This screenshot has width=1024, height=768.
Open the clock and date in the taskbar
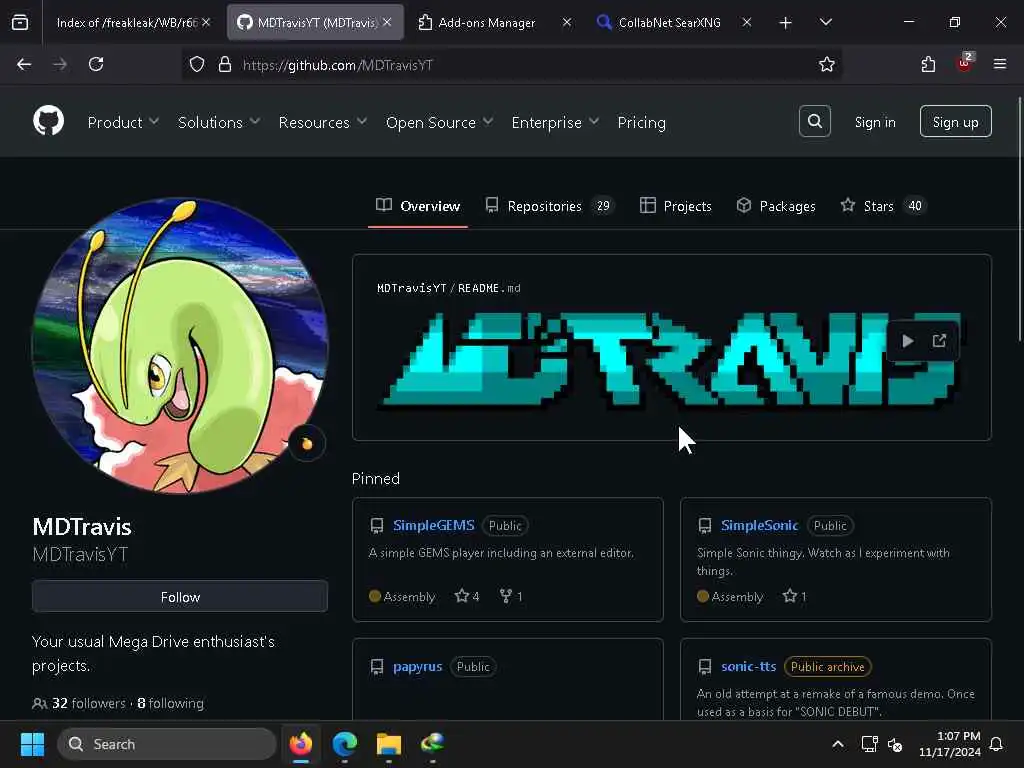(950, 744)
